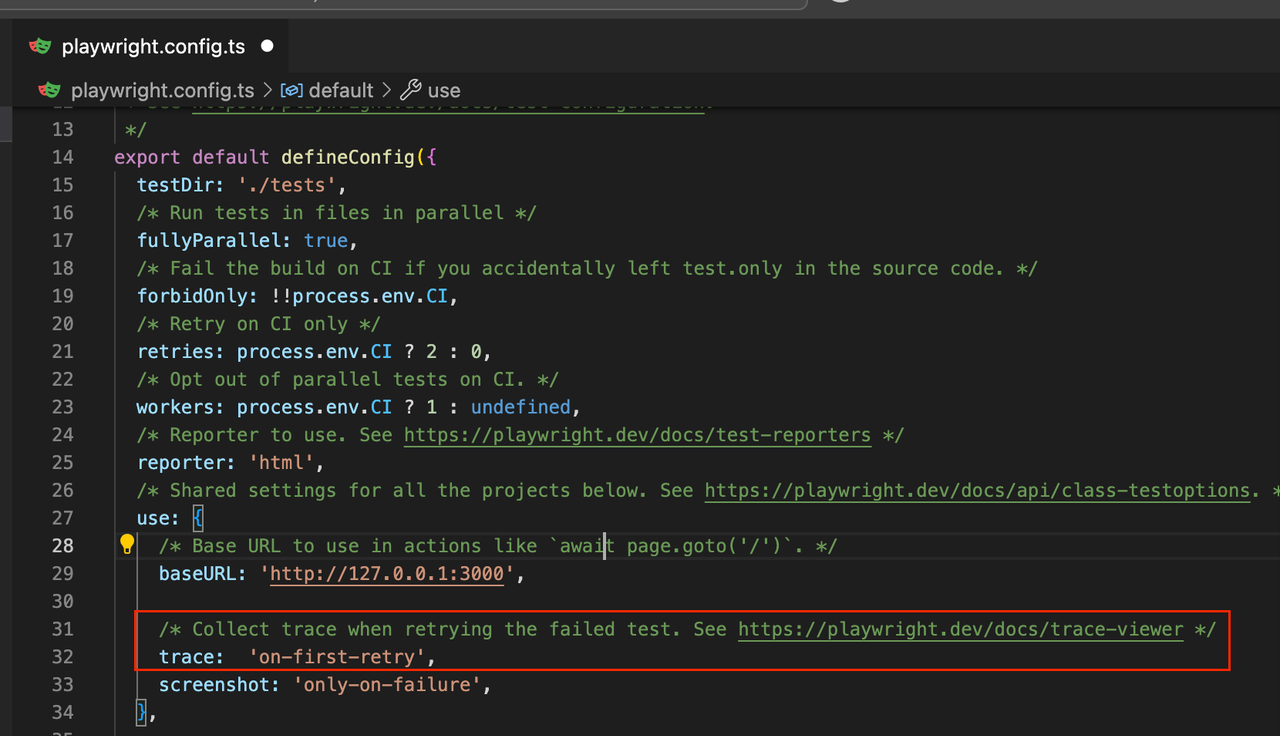This screenshot has height=736, width=1280.
Task: Click the 'reporter' property on line 25
Action: point(181,463)
